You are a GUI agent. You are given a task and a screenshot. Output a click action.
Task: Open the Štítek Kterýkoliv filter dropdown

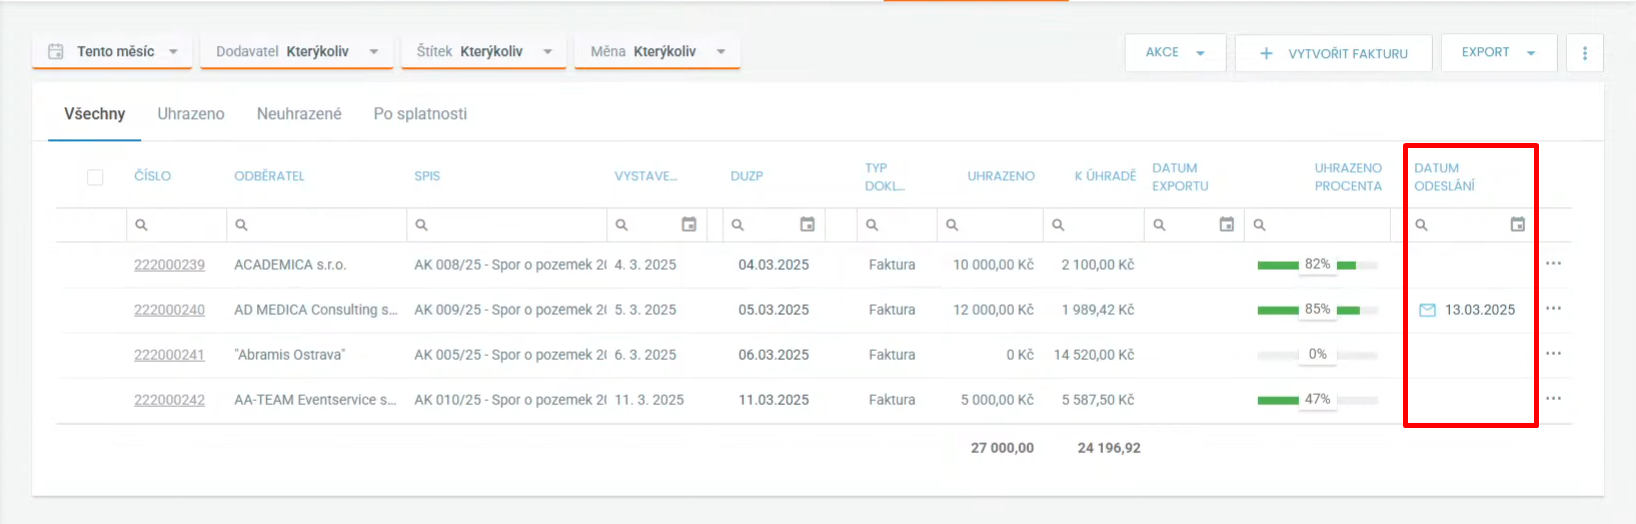coord(484,52)
